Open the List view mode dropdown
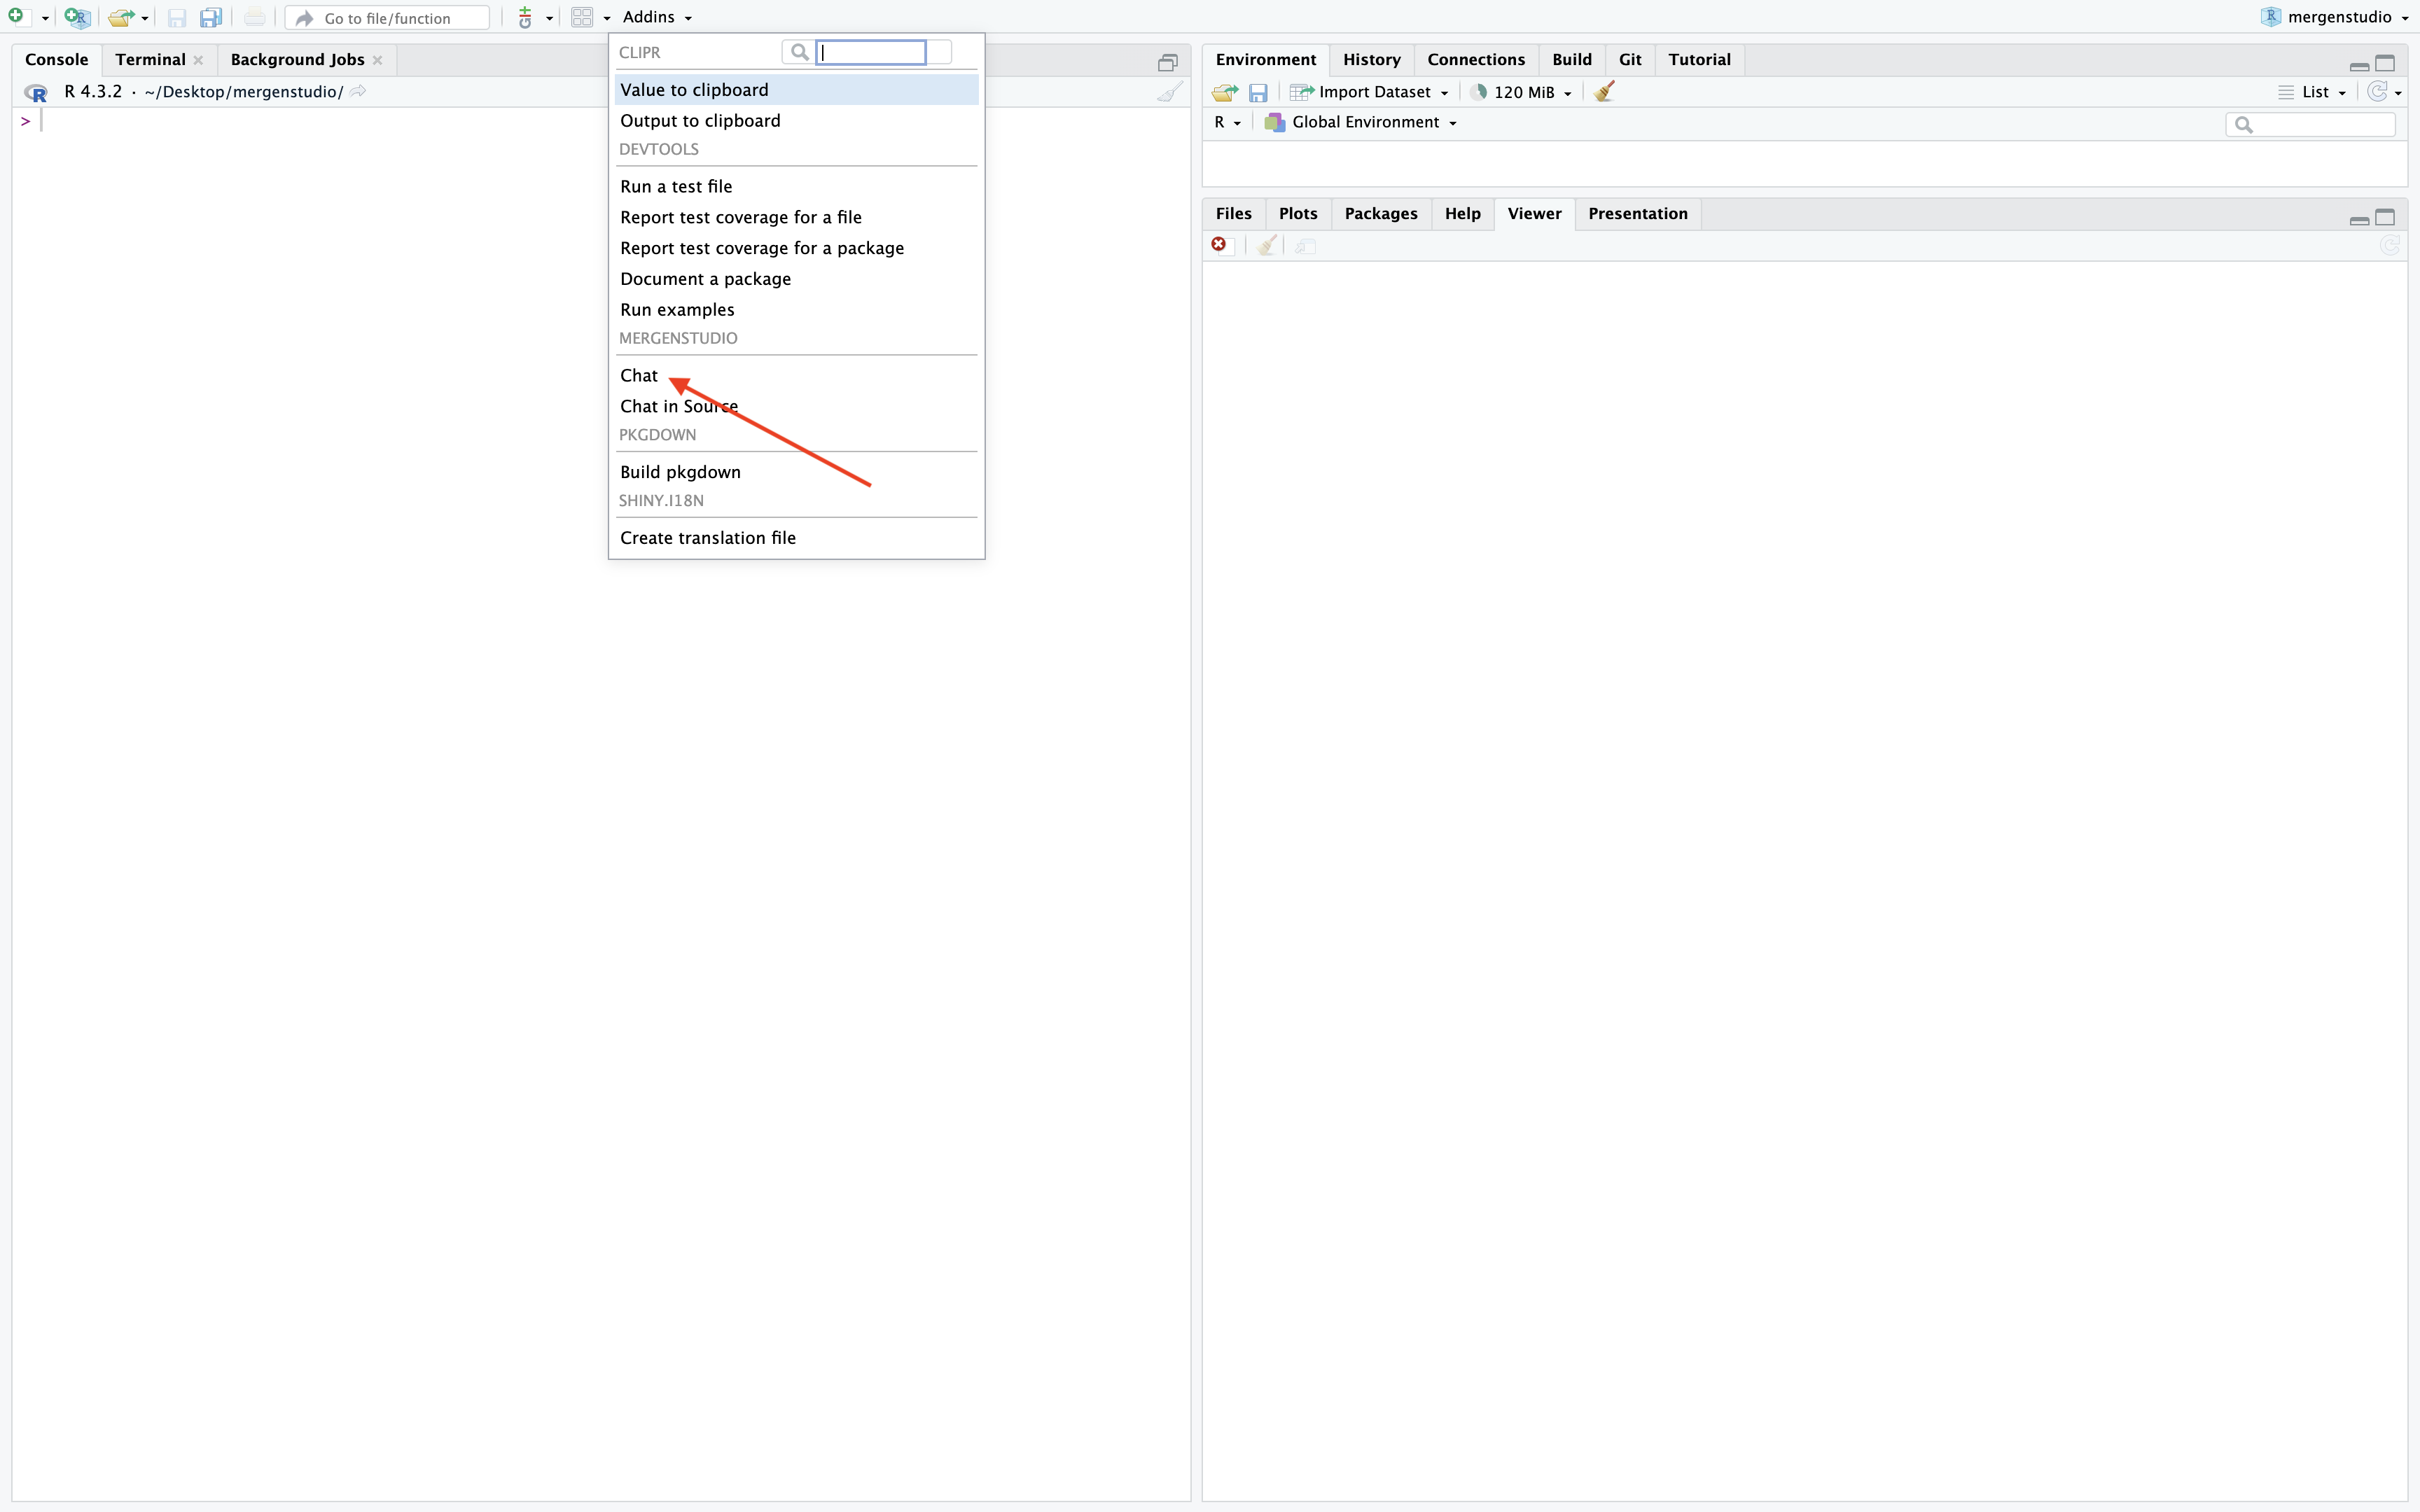Screen dimensions: 2420x1512 pos(2314,92)
